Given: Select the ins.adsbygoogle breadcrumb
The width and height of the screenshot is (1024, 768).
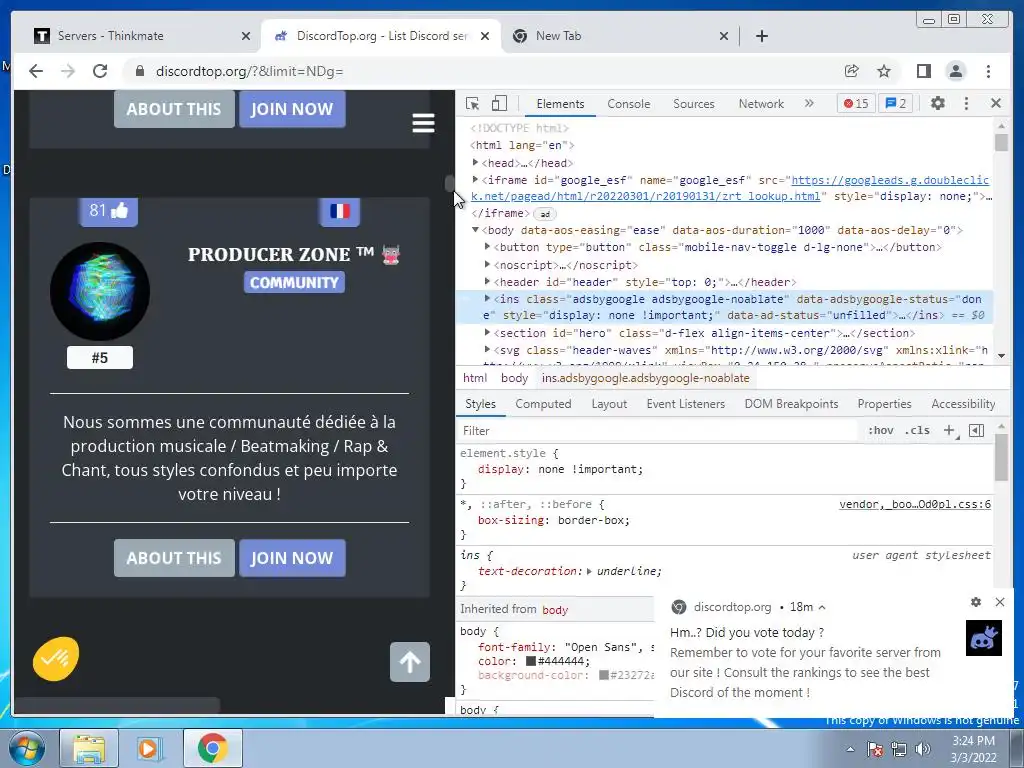Looking at the screenshot, I should pos(645,378).
